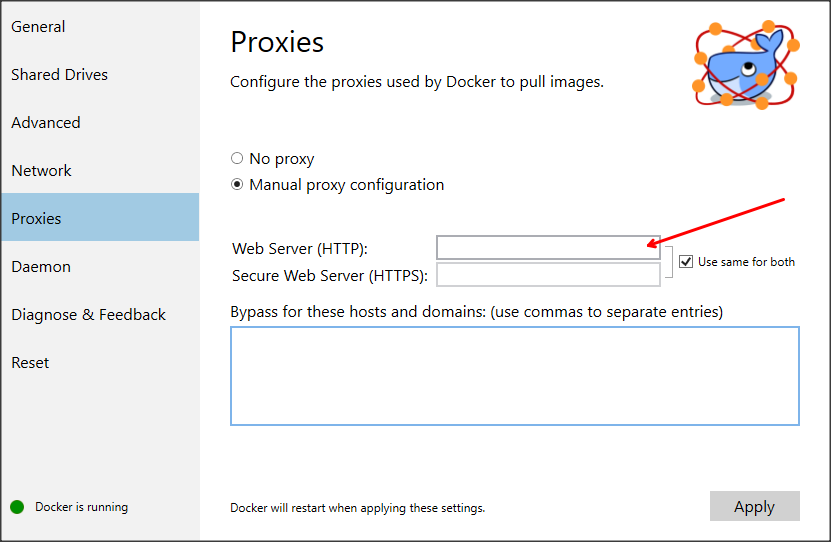This screenshot has height=542, width=831.
Task: Focus the Secure Web Server (HTTPS) field
Action: tap(548, 275)
